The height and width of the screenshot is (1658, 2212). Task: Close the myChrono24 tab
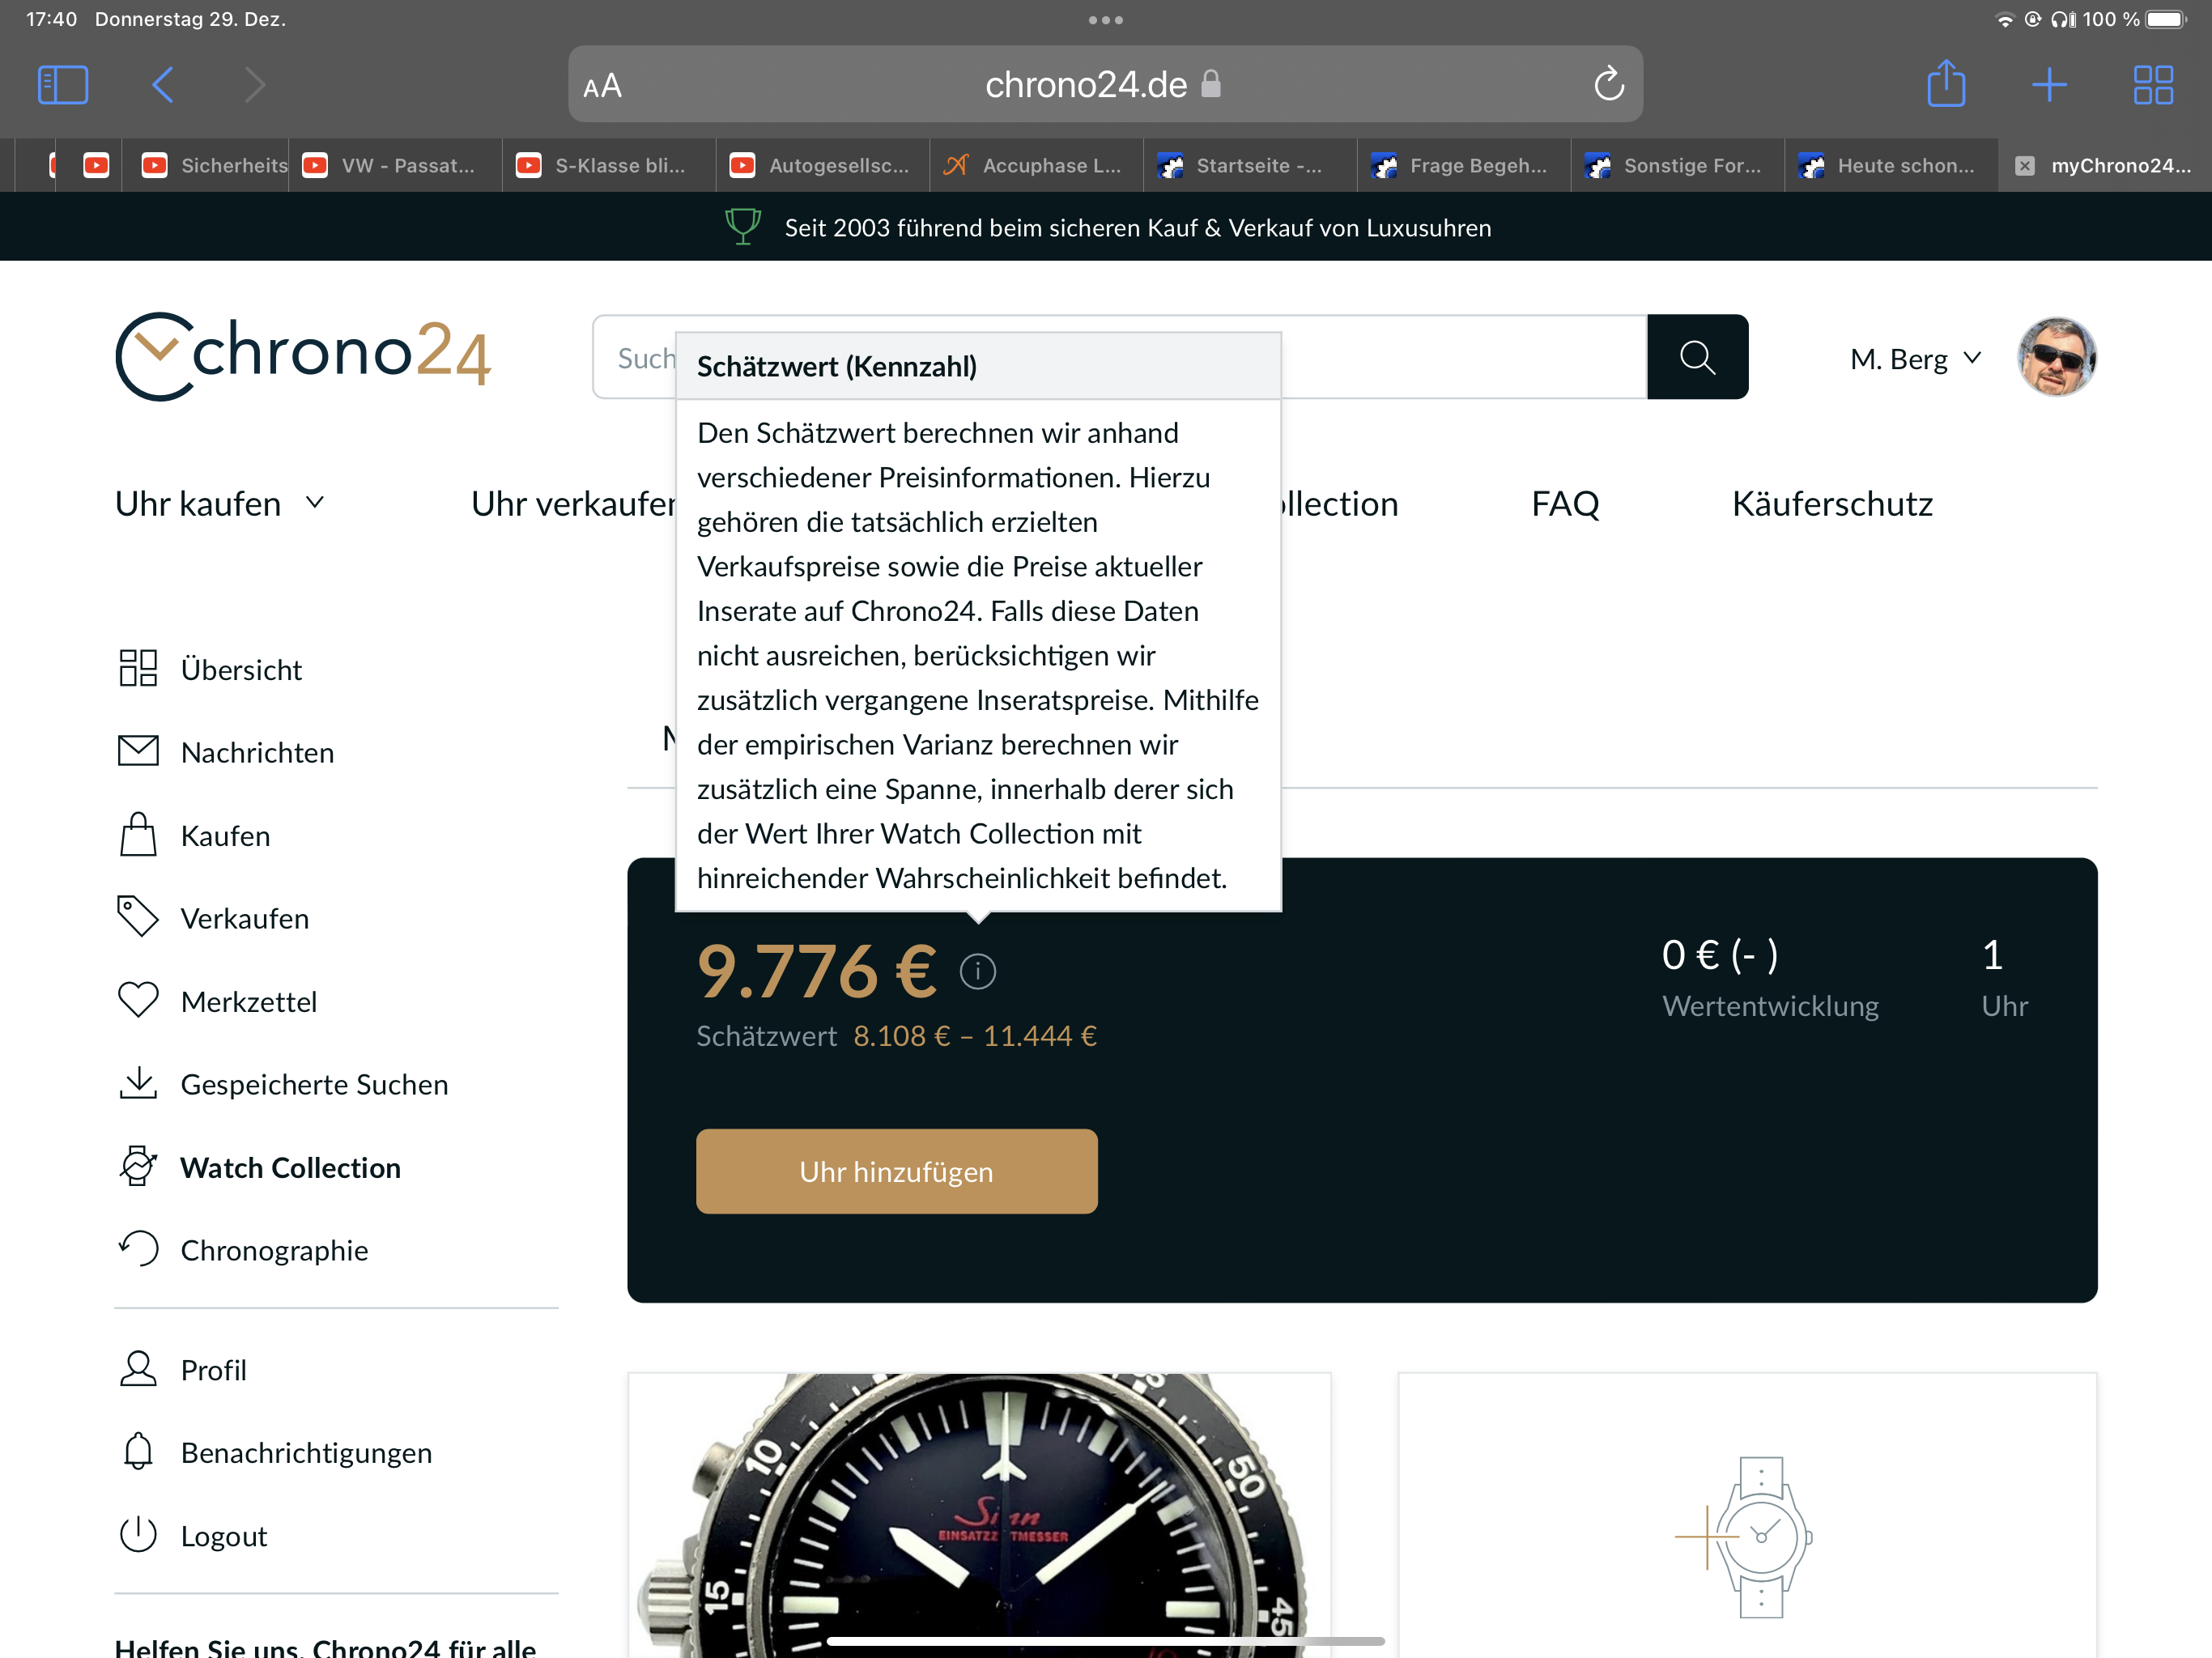[2024, 165]
